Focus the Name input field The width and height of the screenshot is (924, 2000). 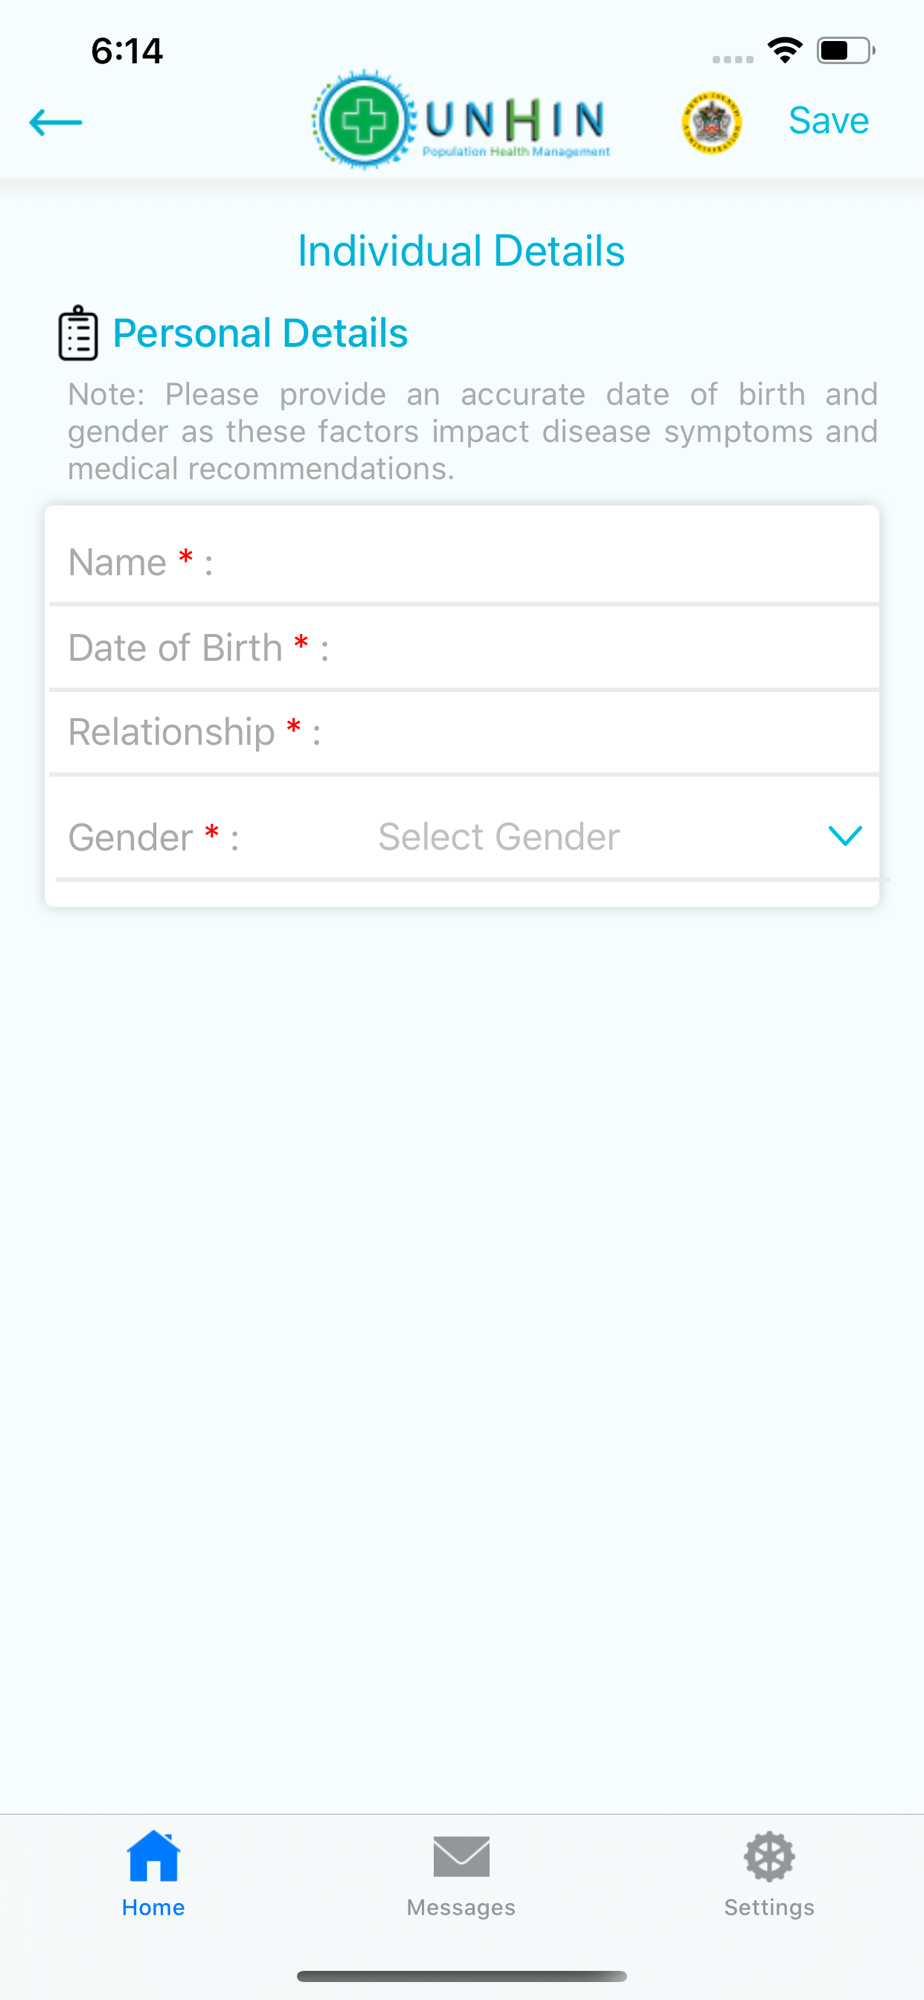click(540, 562)
